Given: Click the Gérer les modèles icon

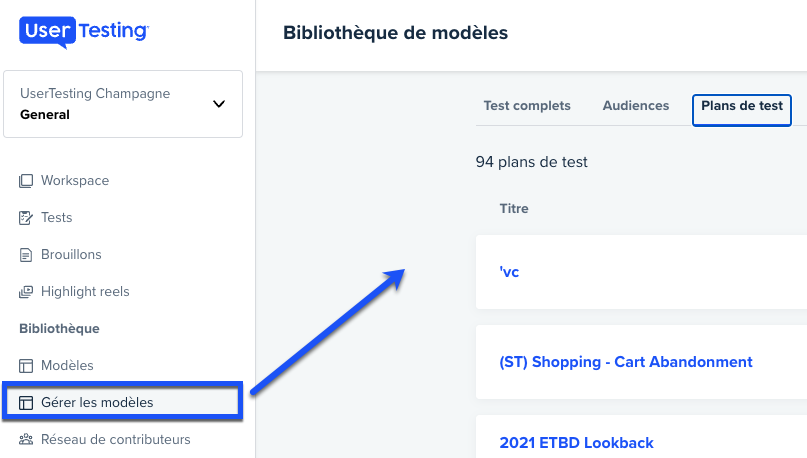Looking at the screenshot, I should [26, 402].
